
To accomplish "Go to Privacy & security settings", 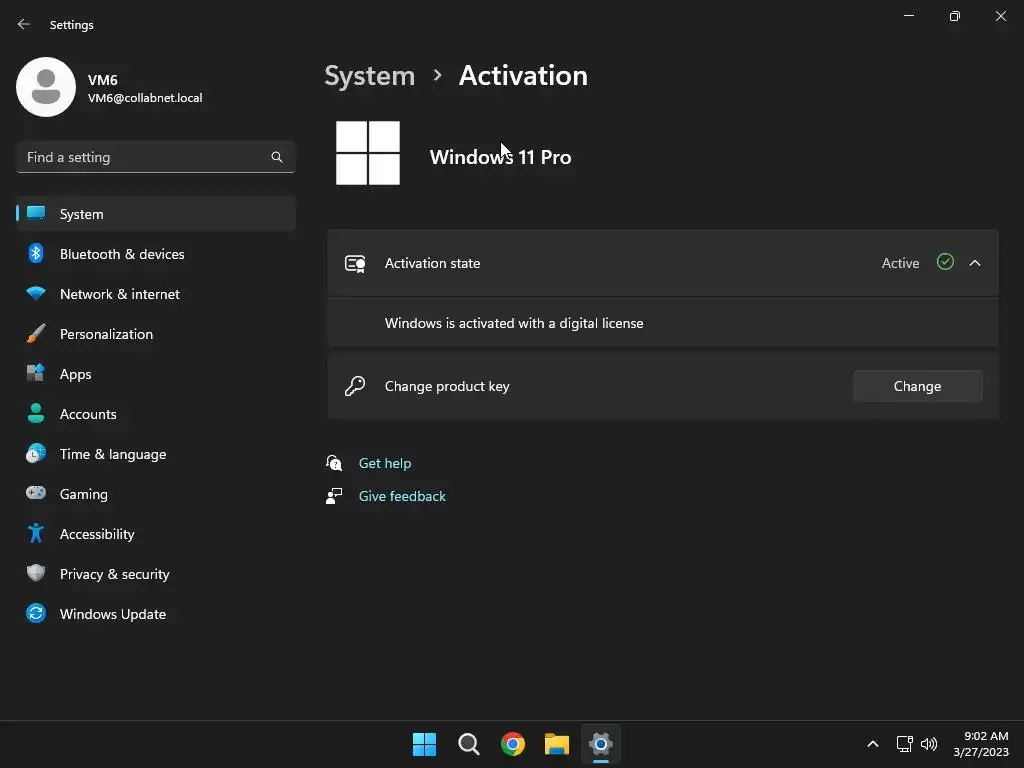I will pyautogui.click(x=155, y=574).
